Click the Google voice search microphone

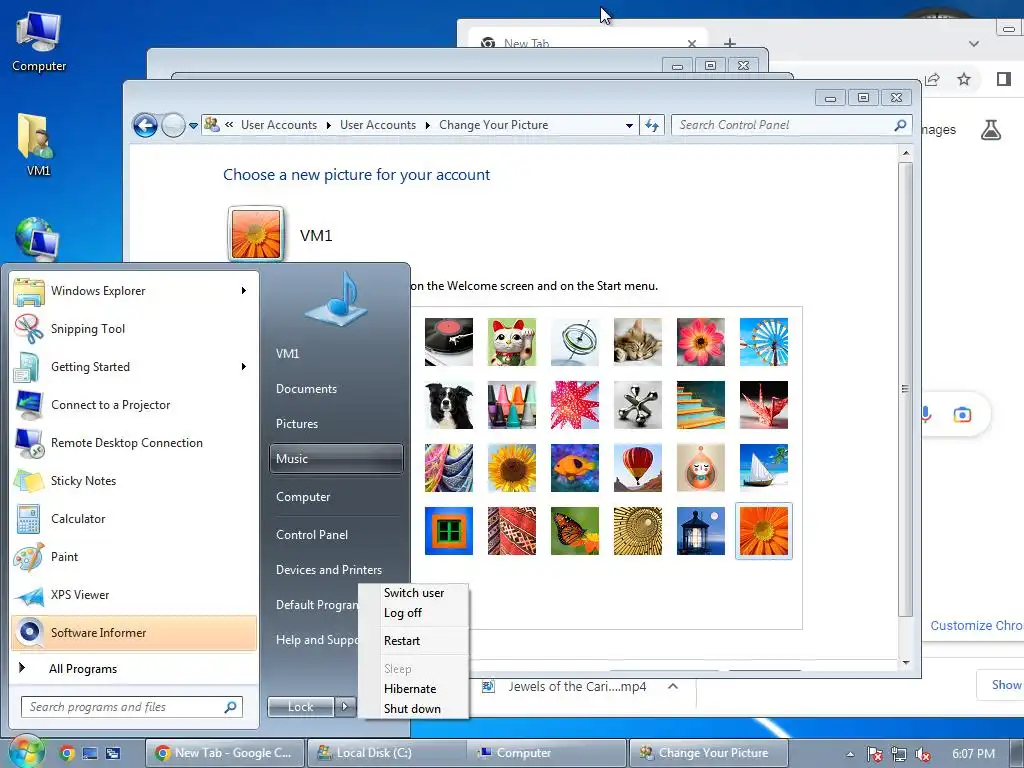point(926,414)
